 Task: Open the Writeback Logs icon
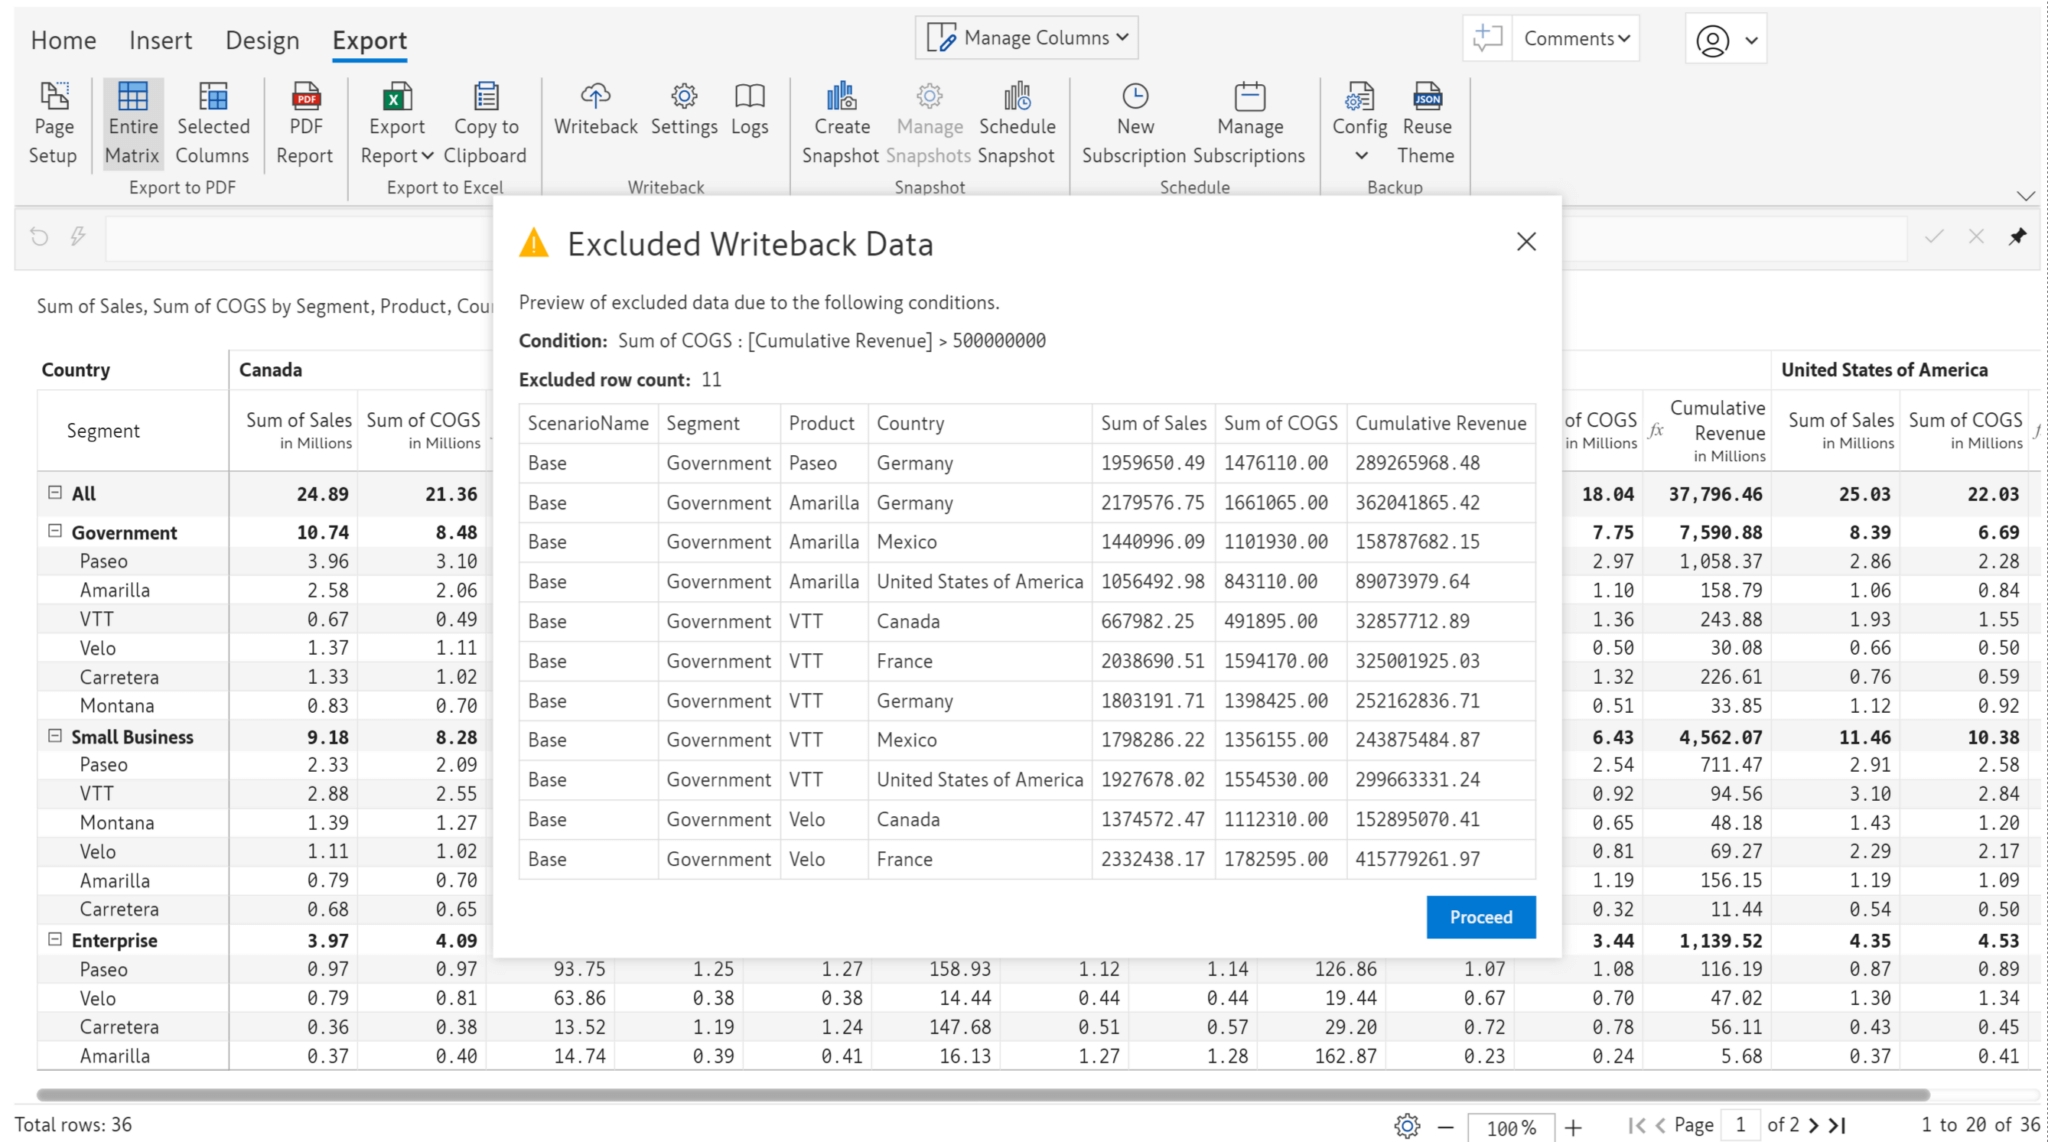tap(749, 97)
